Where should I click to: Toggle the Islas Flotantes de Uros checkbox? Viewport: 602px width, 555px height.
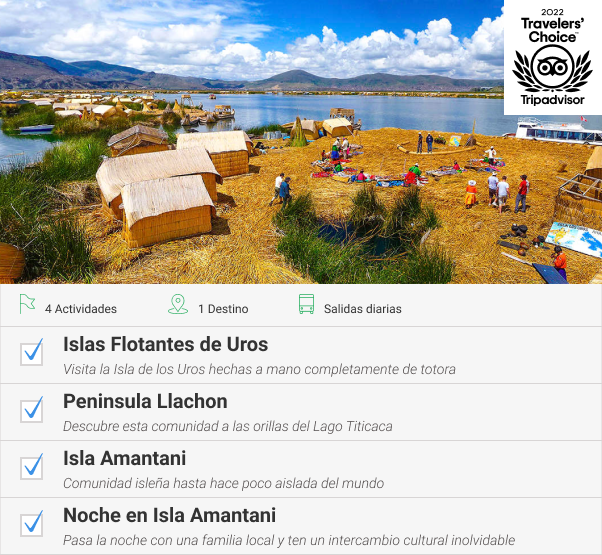[31, 353]
